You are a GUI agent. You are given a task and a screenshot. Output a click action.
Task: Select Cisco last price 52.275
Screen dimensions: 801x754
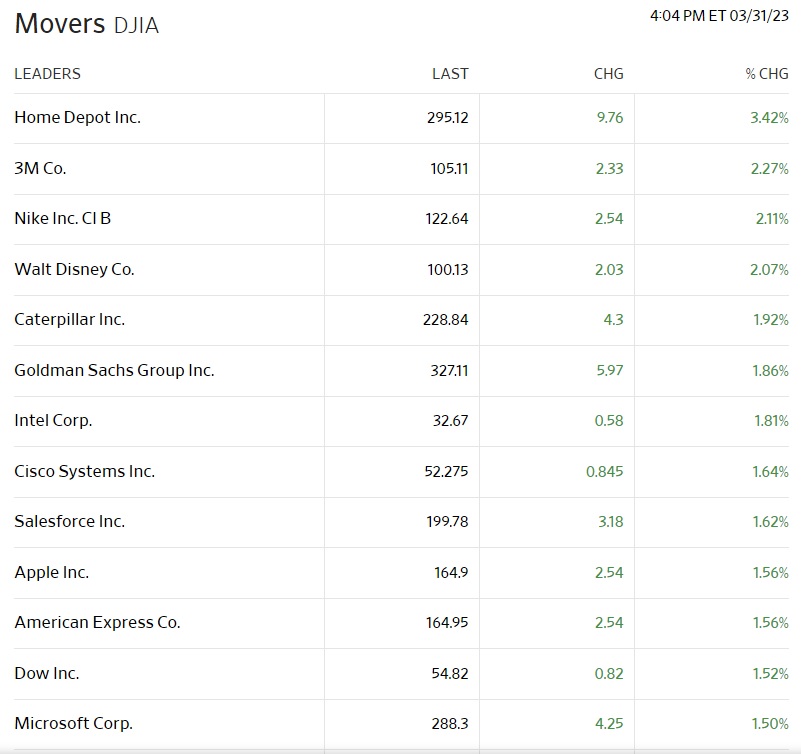point(446,471)
